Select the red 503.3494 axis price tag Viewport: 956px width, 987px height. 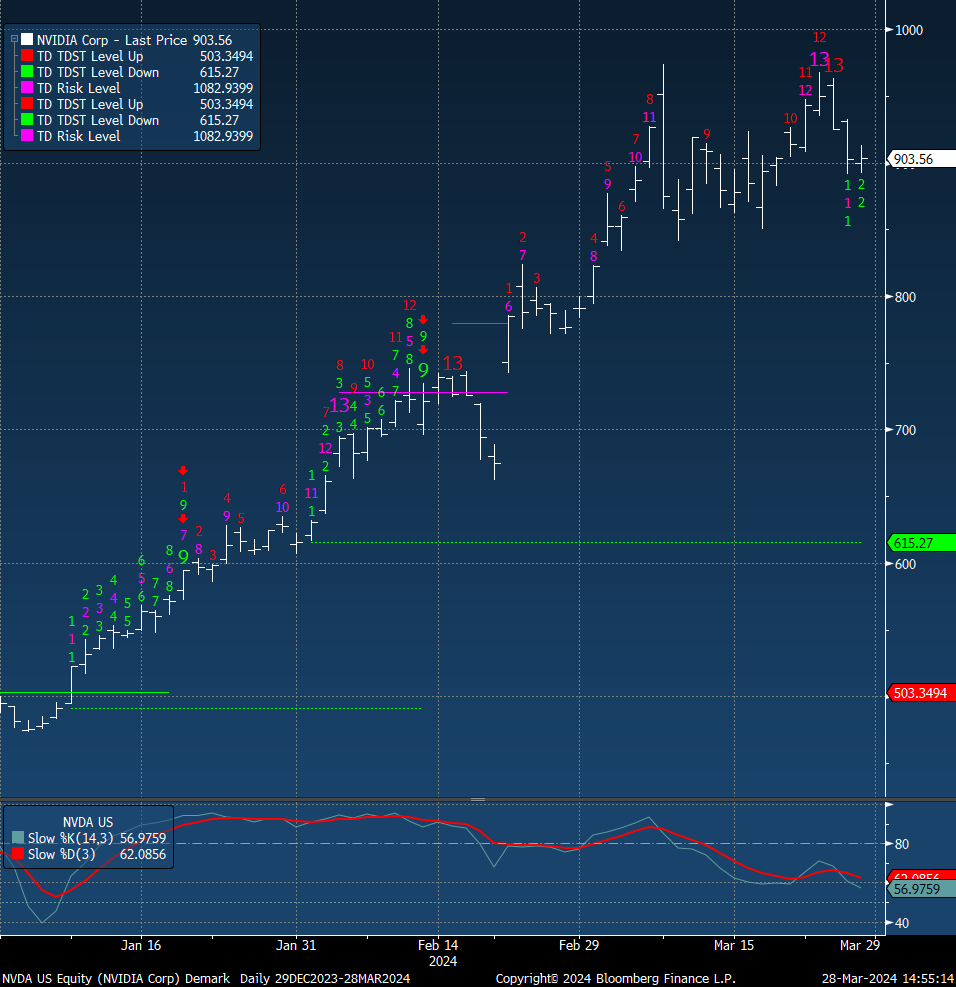click(920, 693)
